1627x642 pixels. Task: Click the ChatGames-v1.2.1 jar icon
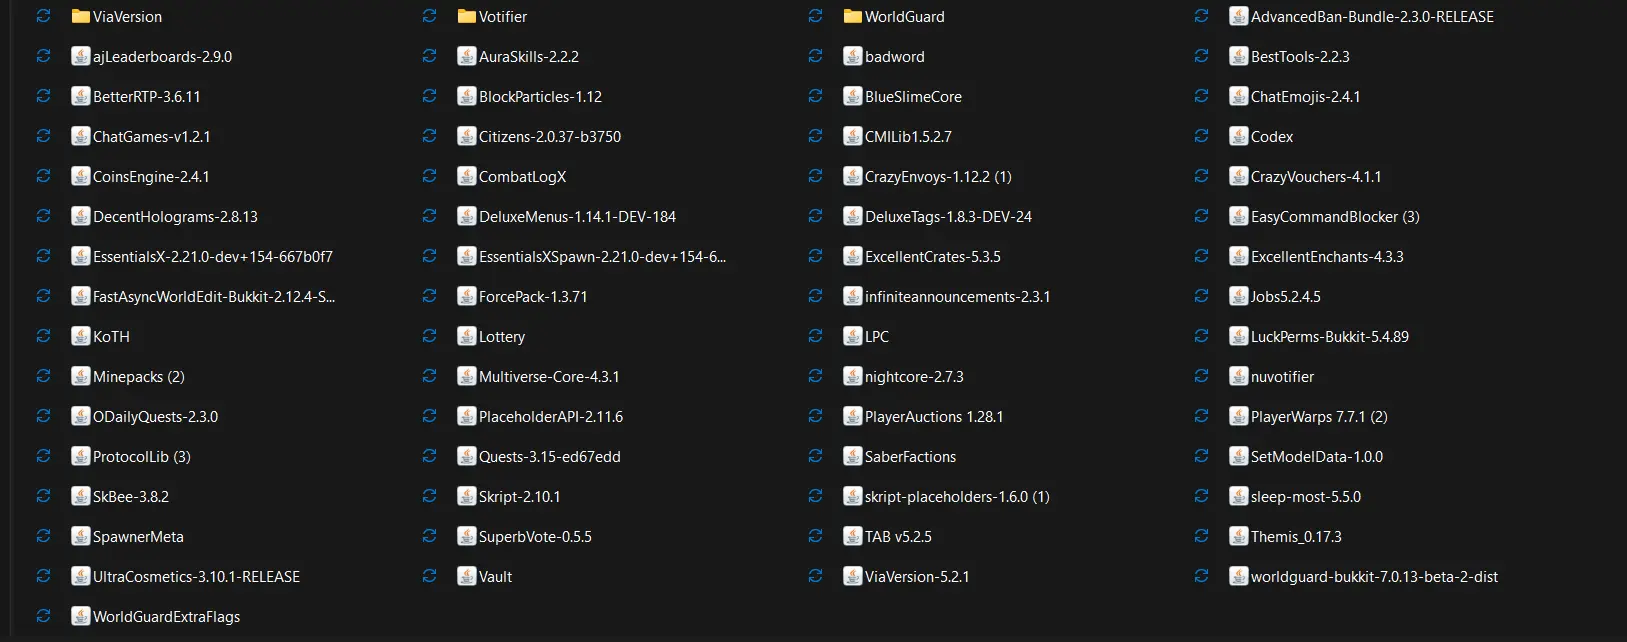pyautogui.click(x=81, y=136)
